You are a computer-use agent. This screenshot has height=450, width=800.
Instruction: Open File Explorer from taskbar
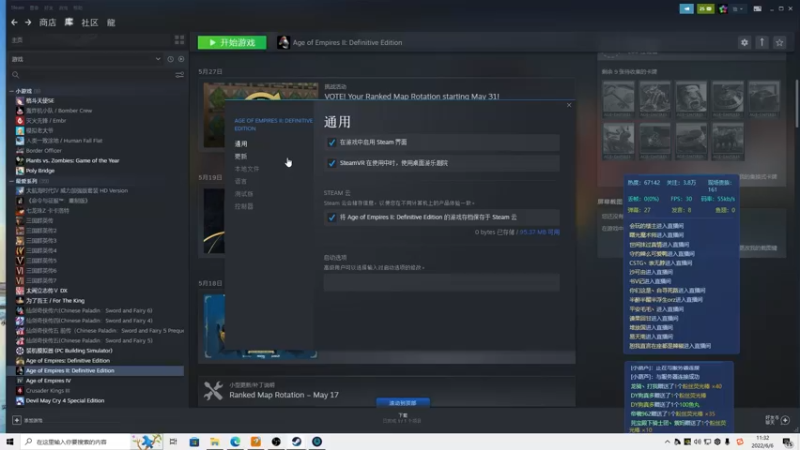[x=215, y=441]
